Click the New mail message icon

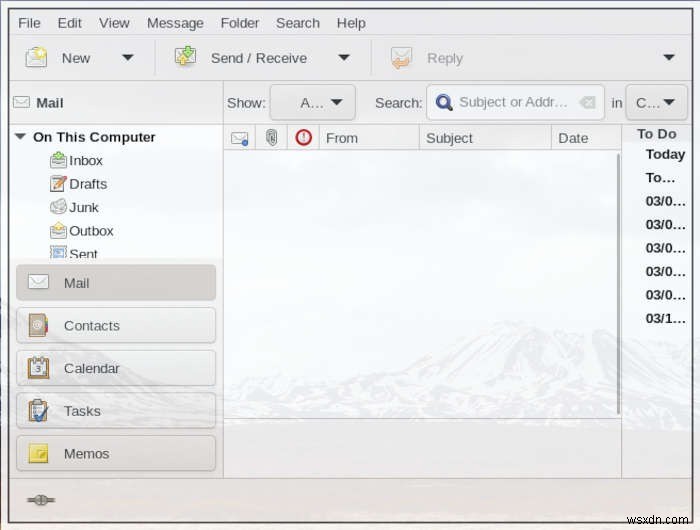tap(36, 57)
